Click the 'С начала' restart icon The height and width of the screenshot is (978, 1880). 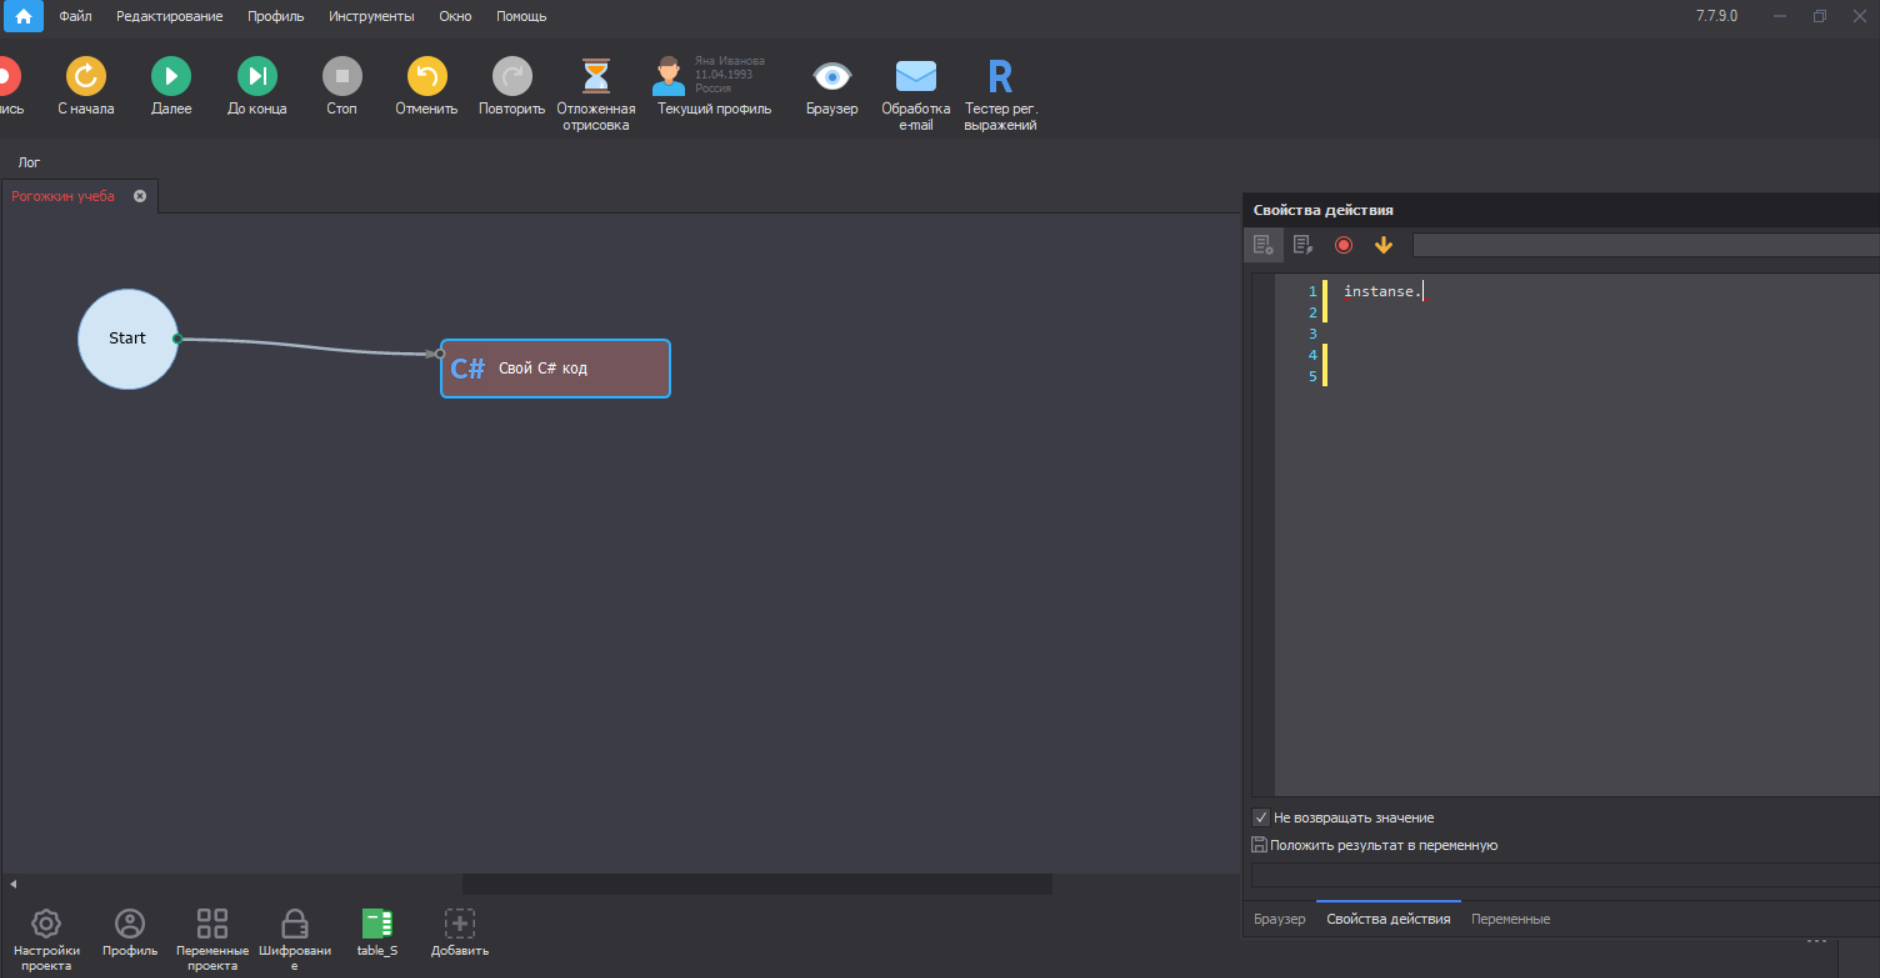point(86,77)
